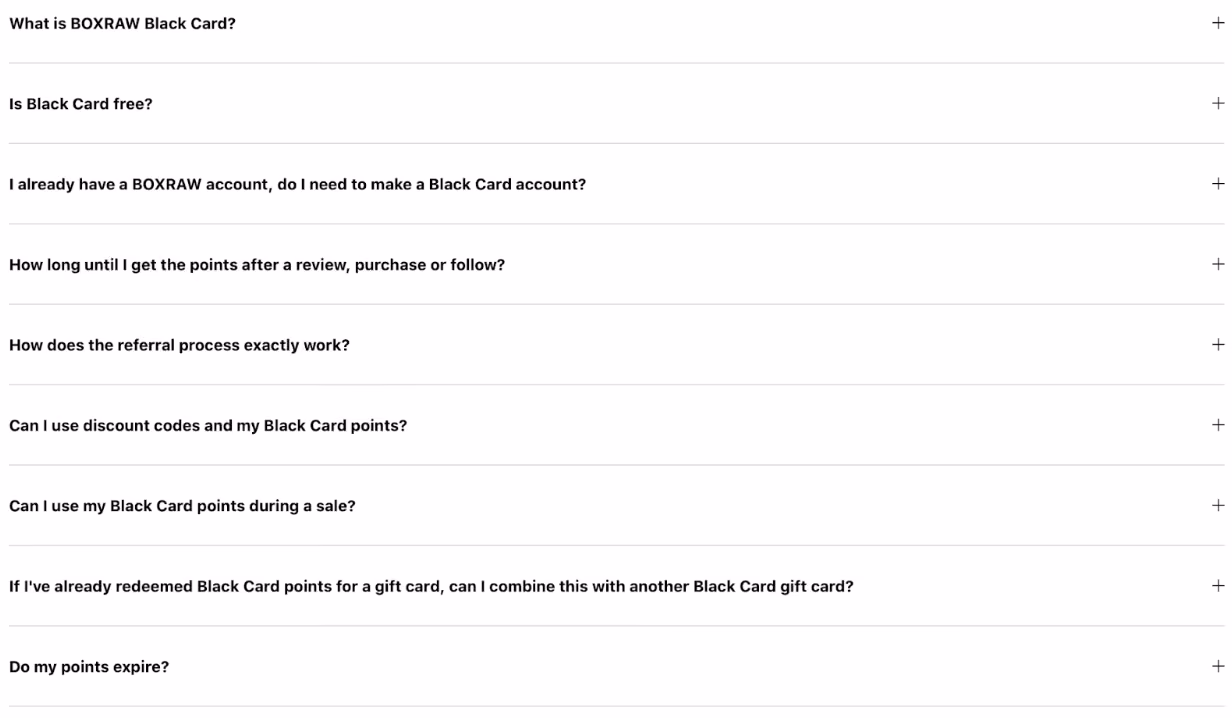Viewport: 1232px width, 718px height.
Task: Click plus icon beside discount codes question
Action: pos(1217,425)
